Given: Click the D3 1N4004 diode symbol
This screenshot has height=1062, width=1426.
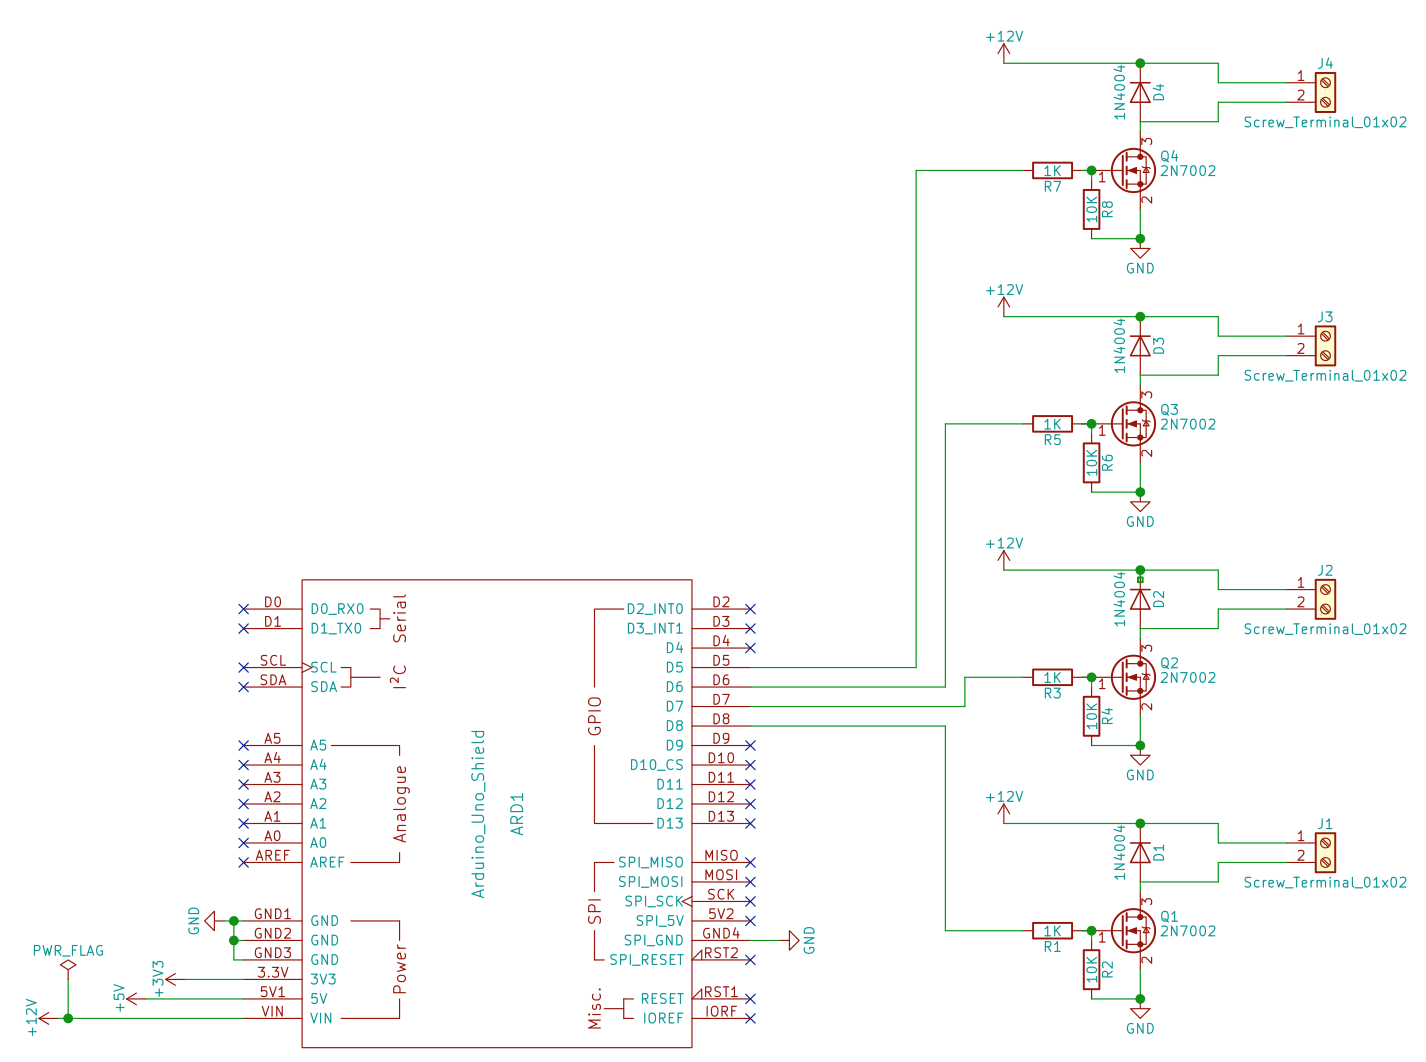Looking at the screenshot, I should 1140,346.
